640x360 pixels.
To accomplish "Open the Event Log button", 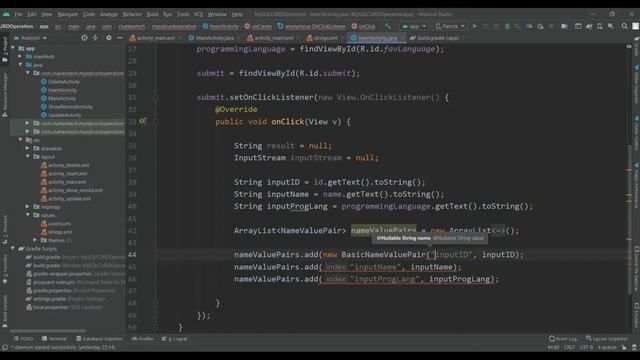I will coord(563,339).
